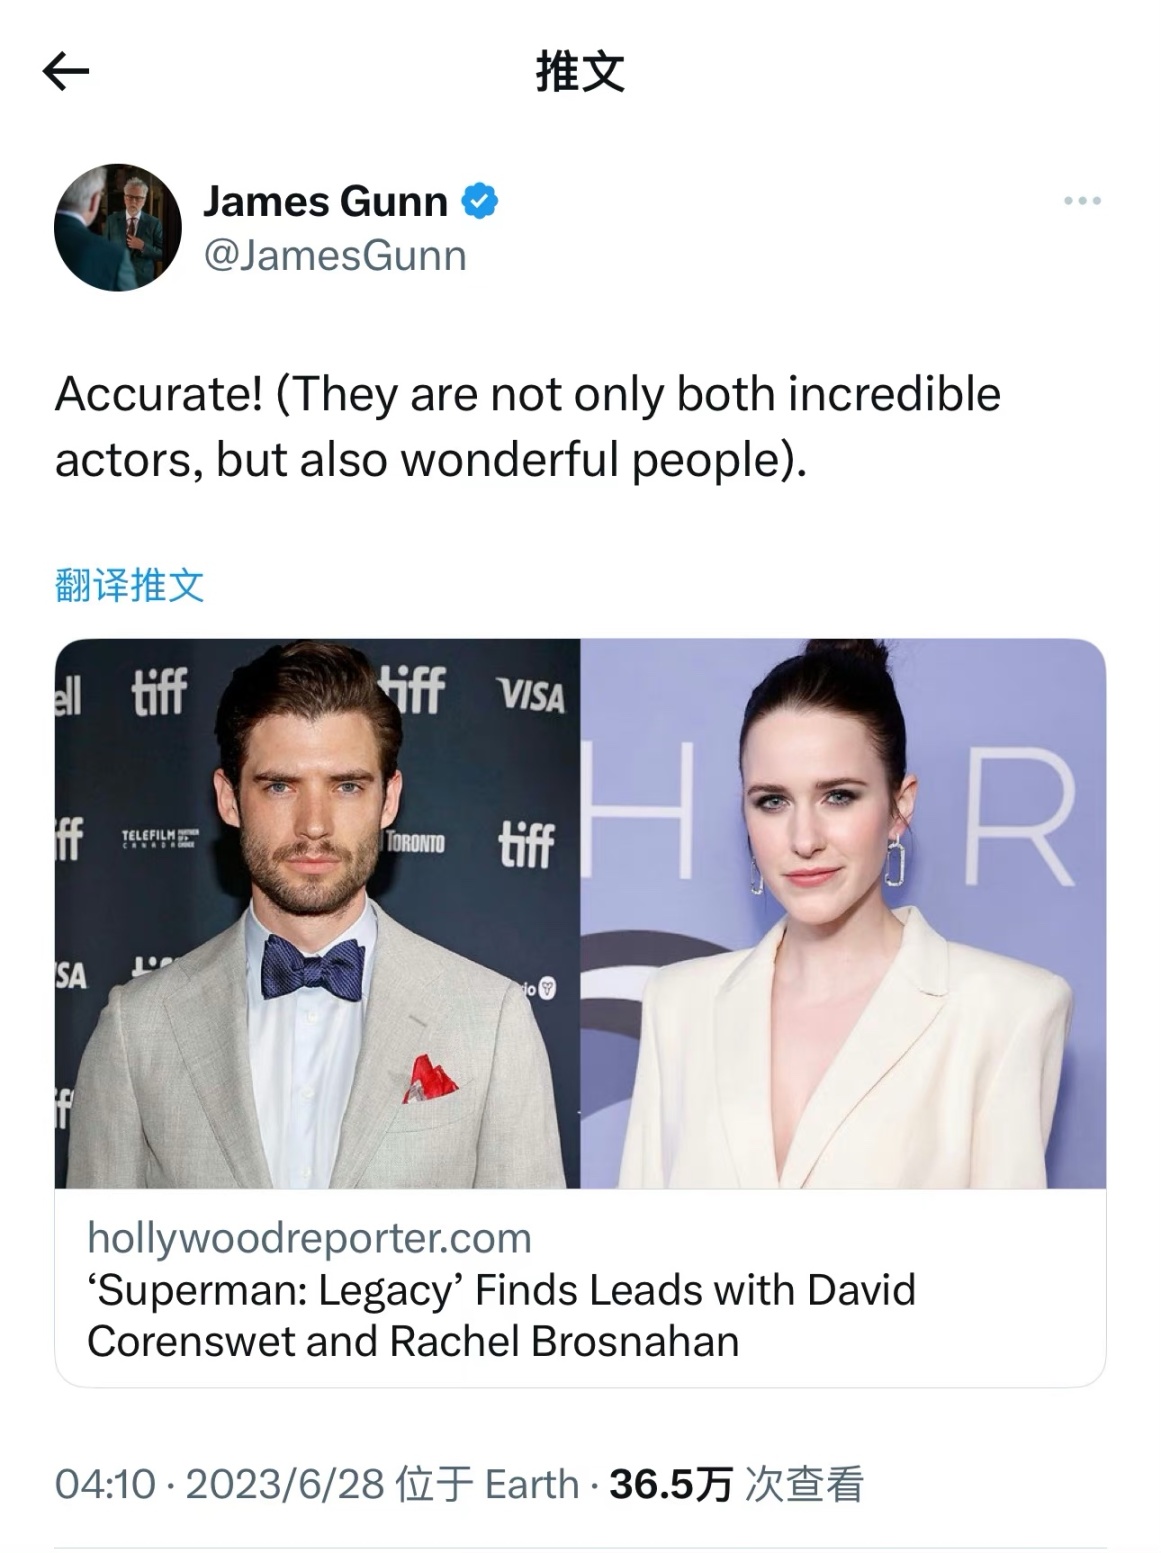Tap the 36.5万 view count number
Screen dimensions: 1161x1553
click(x=671, y=1484)
